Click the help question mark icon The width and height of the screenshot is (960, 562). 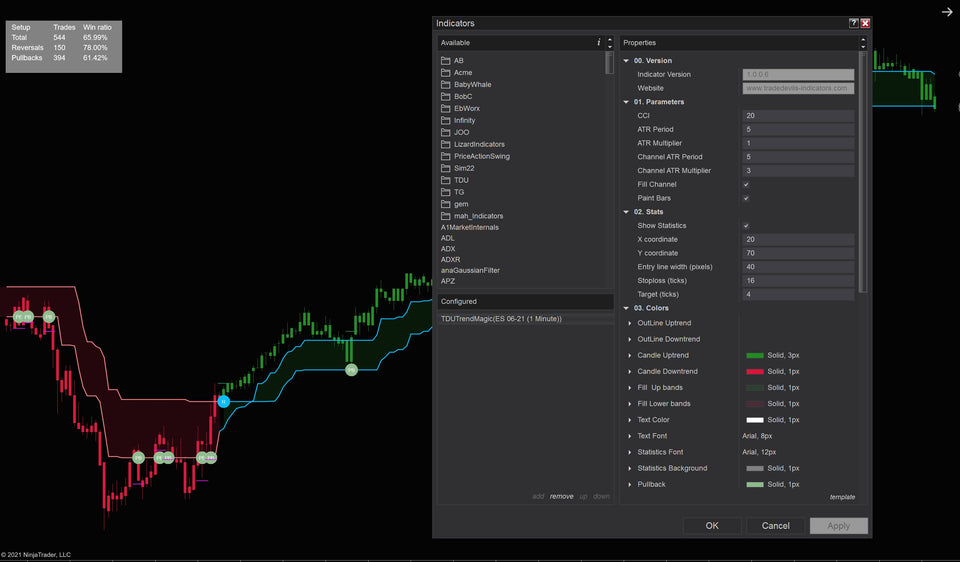click(854, 23)
